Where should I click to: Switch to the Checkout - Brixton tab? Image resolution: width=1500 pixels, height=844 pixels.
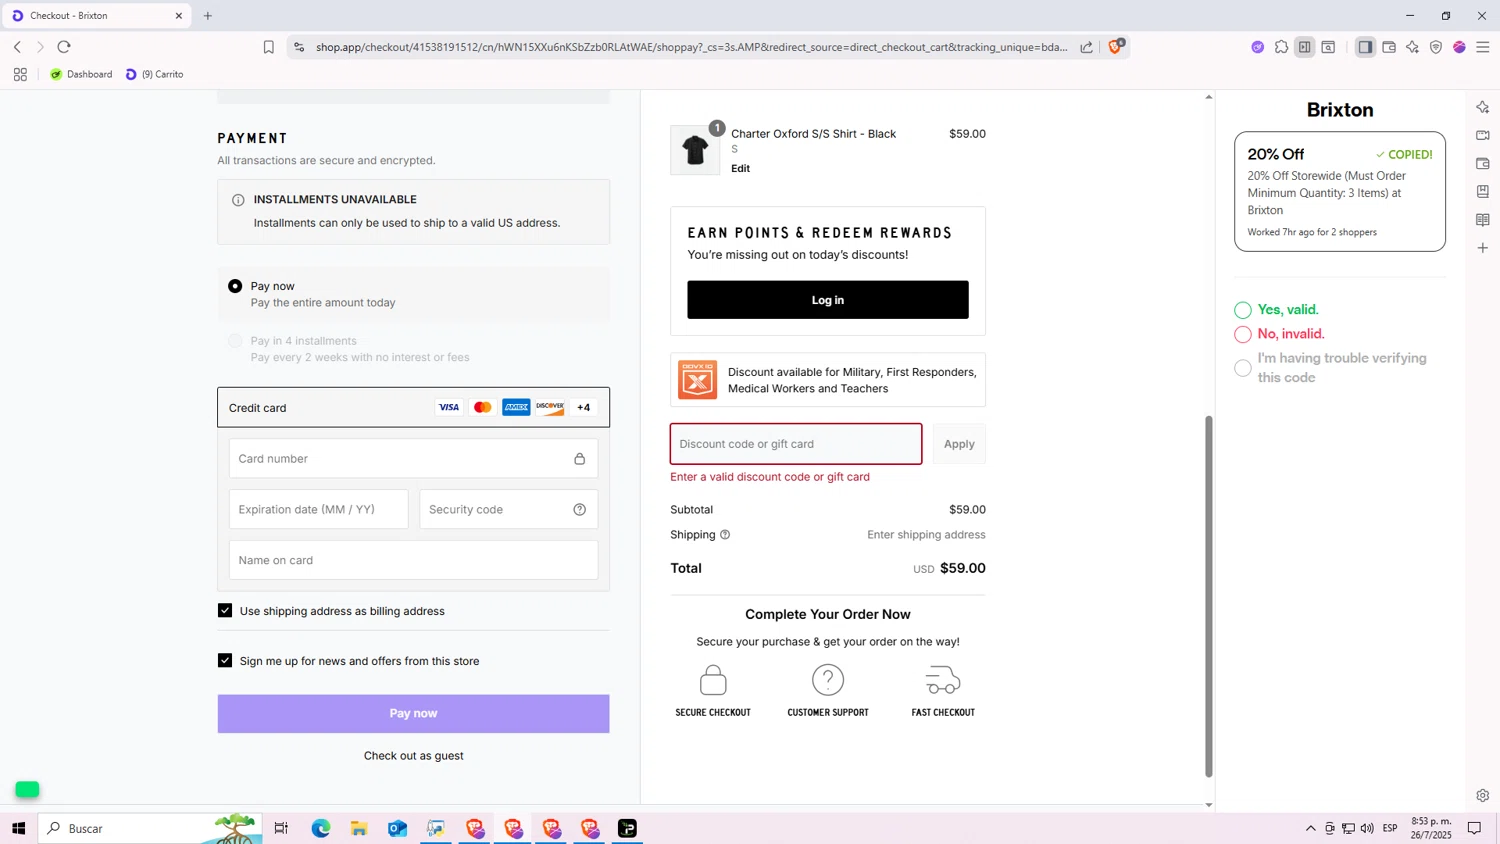point(97,16)
